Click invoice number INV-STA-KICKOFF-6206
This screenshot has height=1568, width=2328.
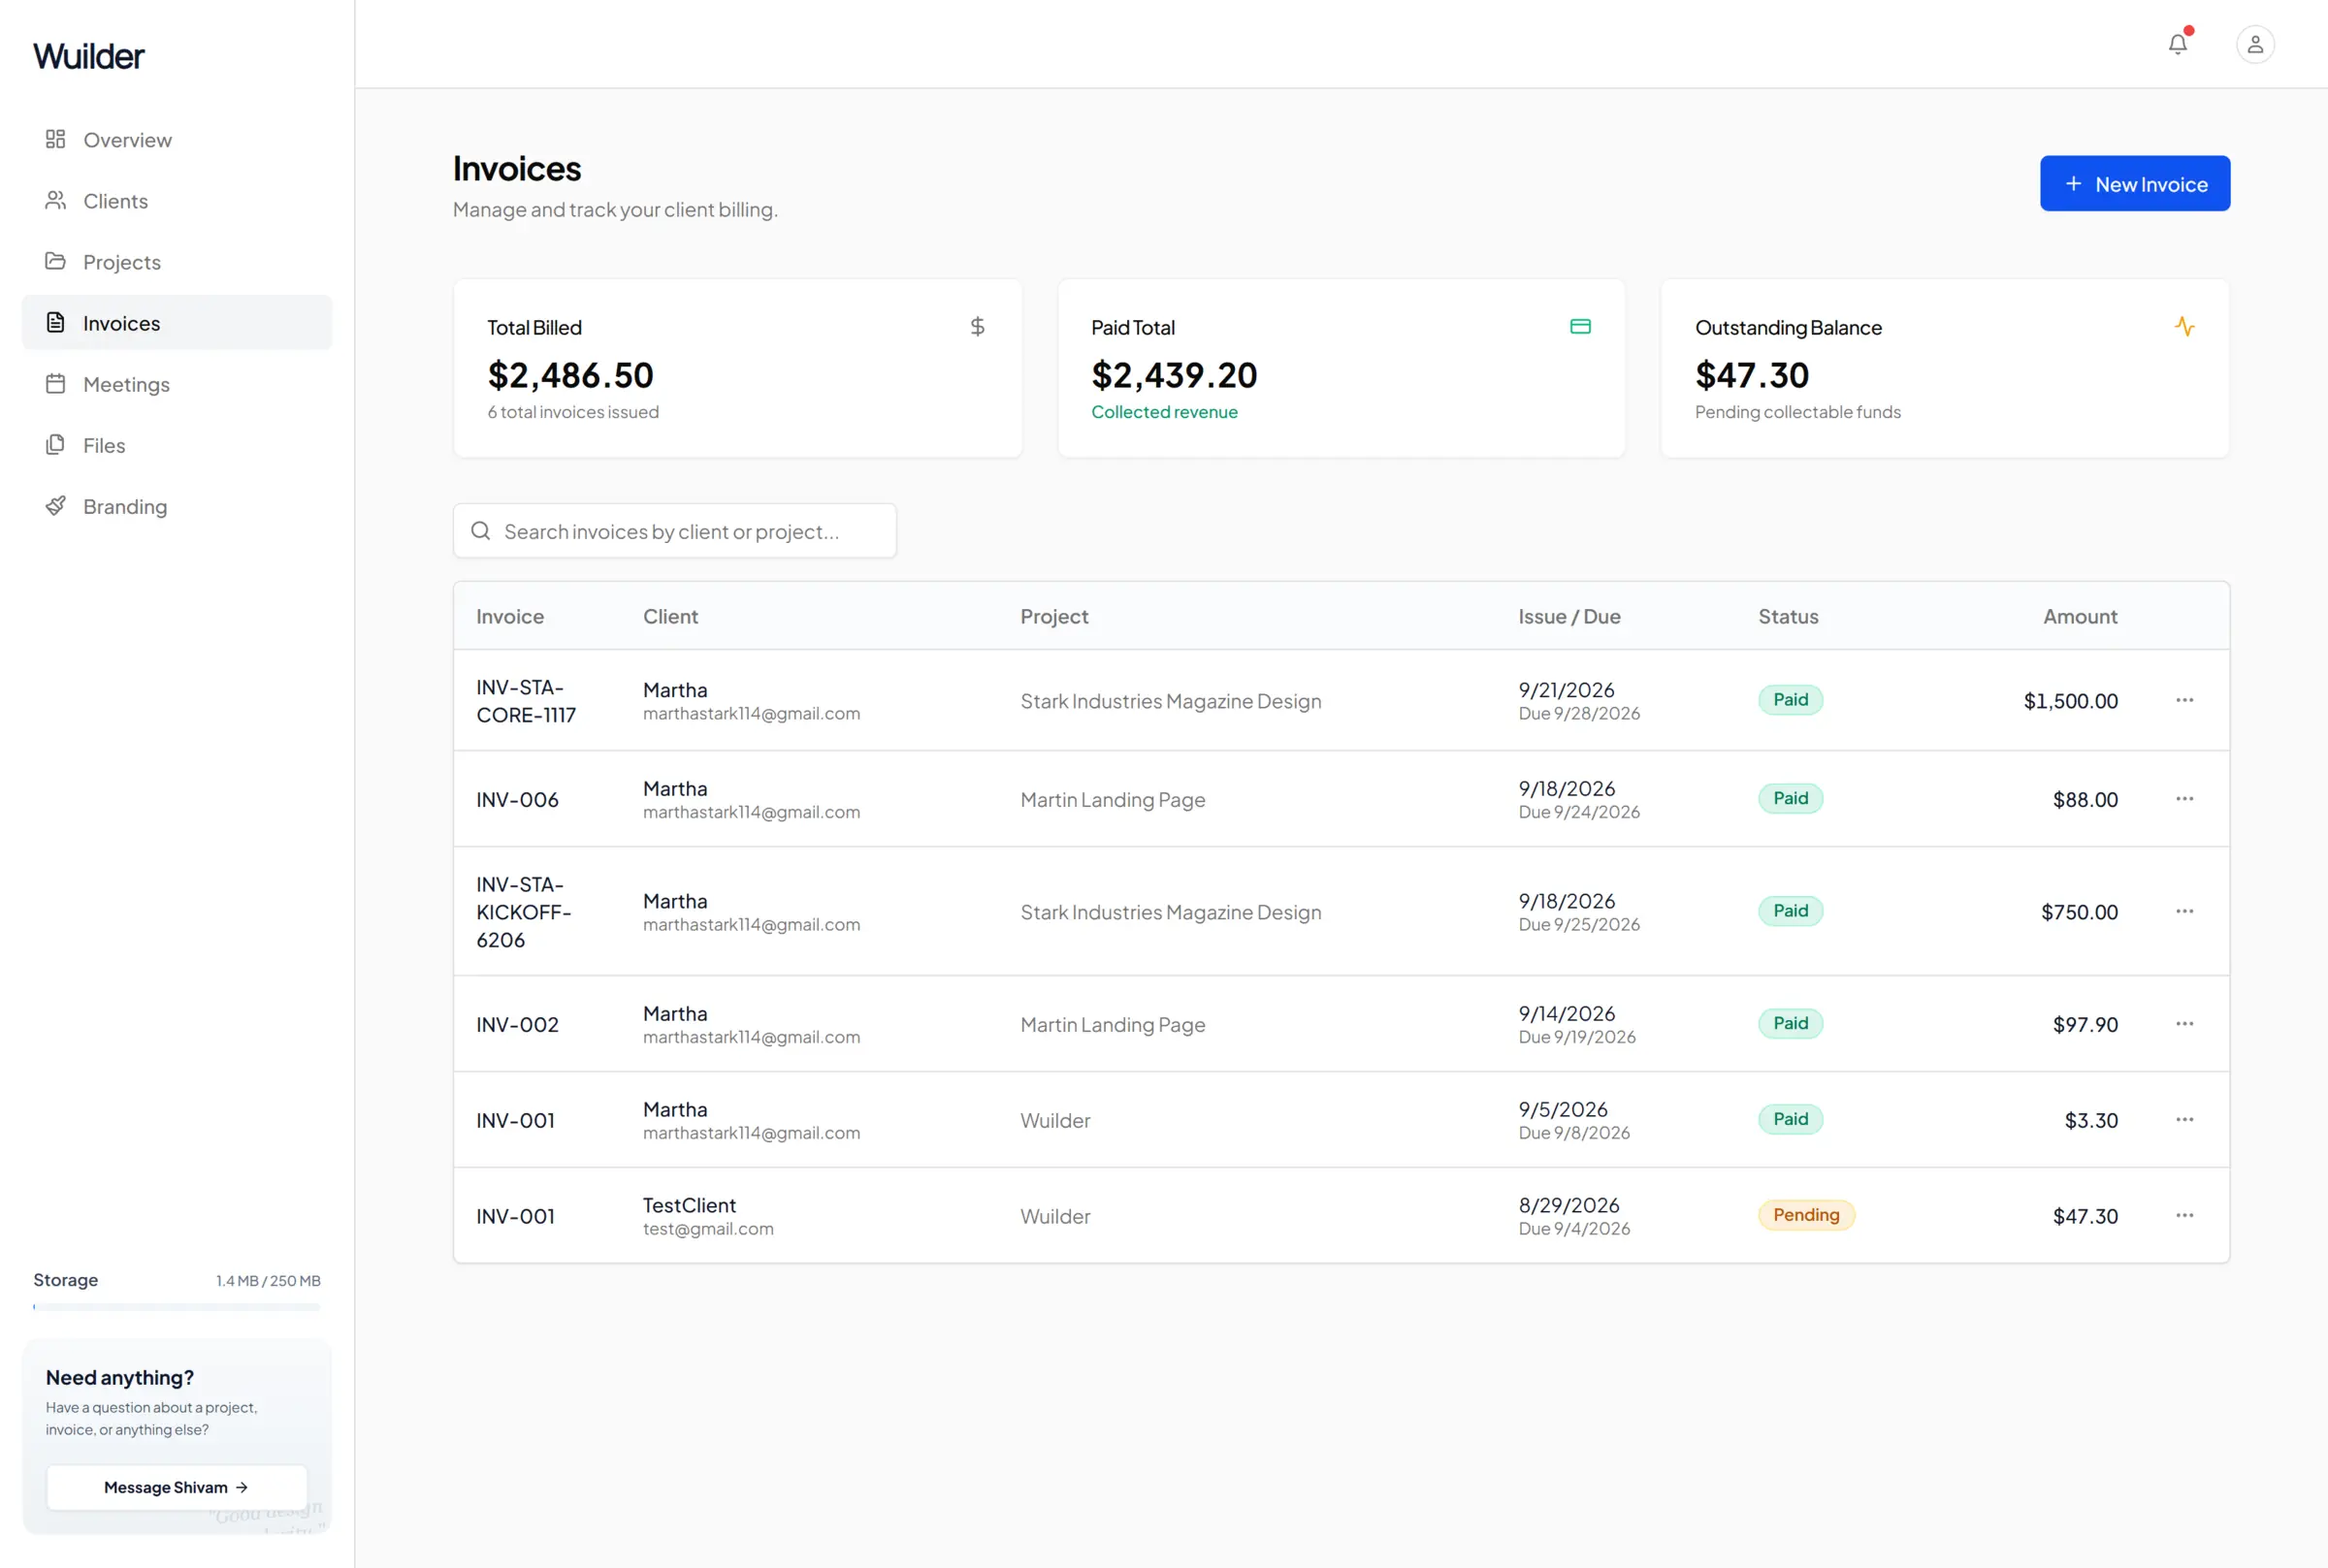pyautogui.click(x=524, y=912)
